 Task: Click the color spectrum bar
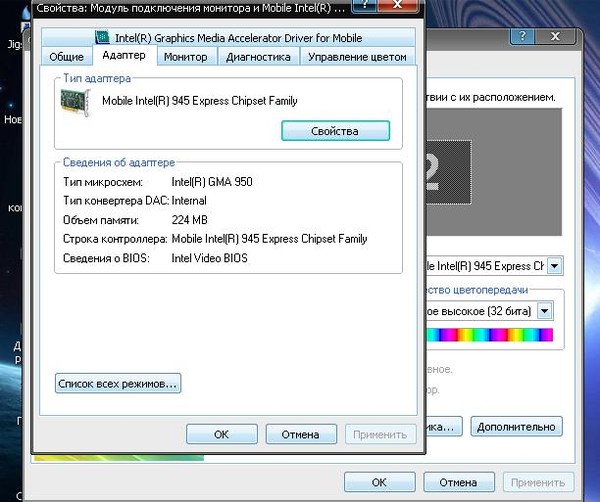pos(490,335)
